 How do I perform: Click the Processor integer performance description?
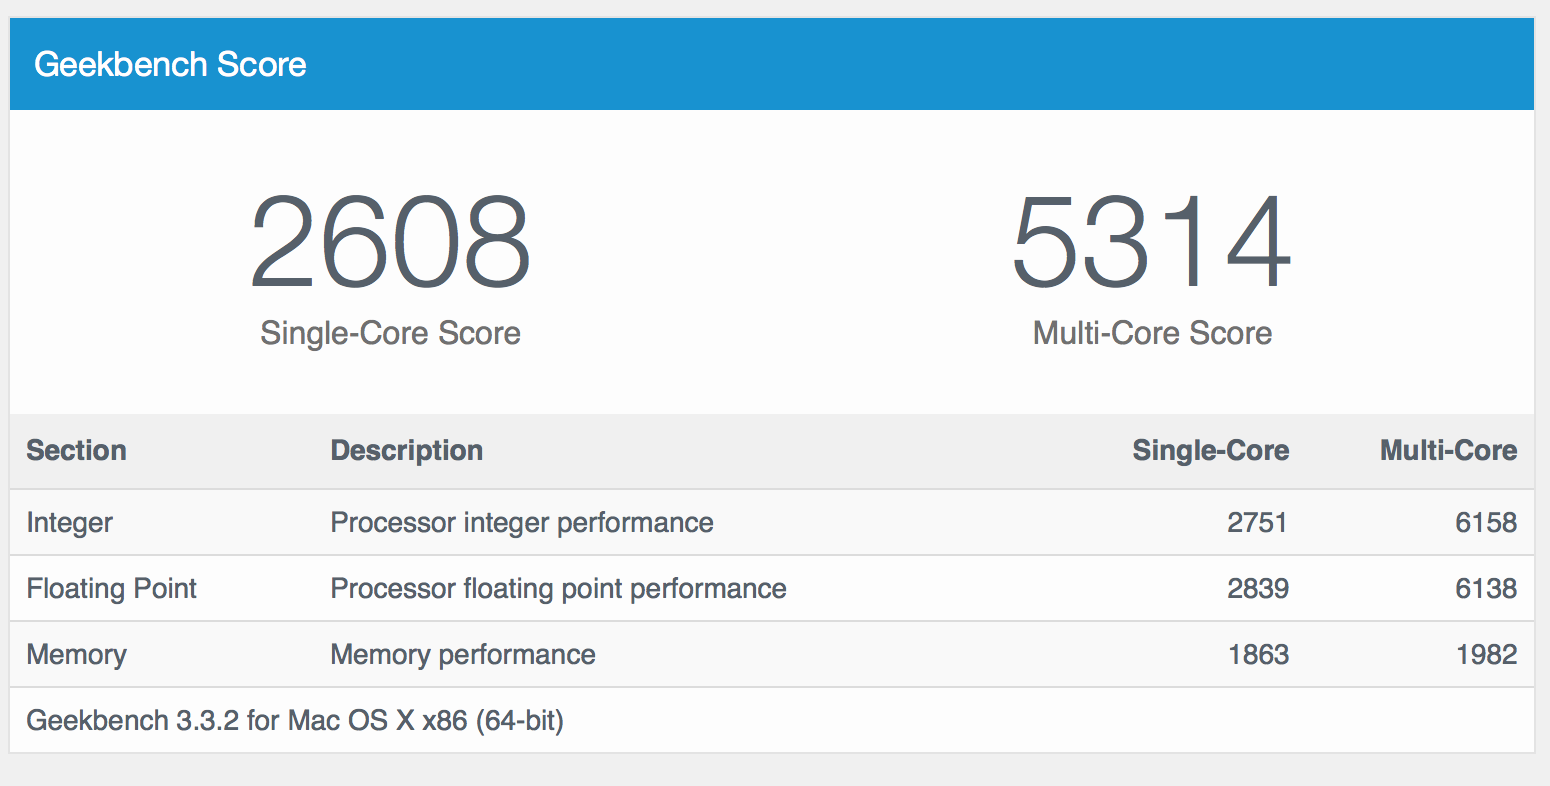click(x=522, y=522)
